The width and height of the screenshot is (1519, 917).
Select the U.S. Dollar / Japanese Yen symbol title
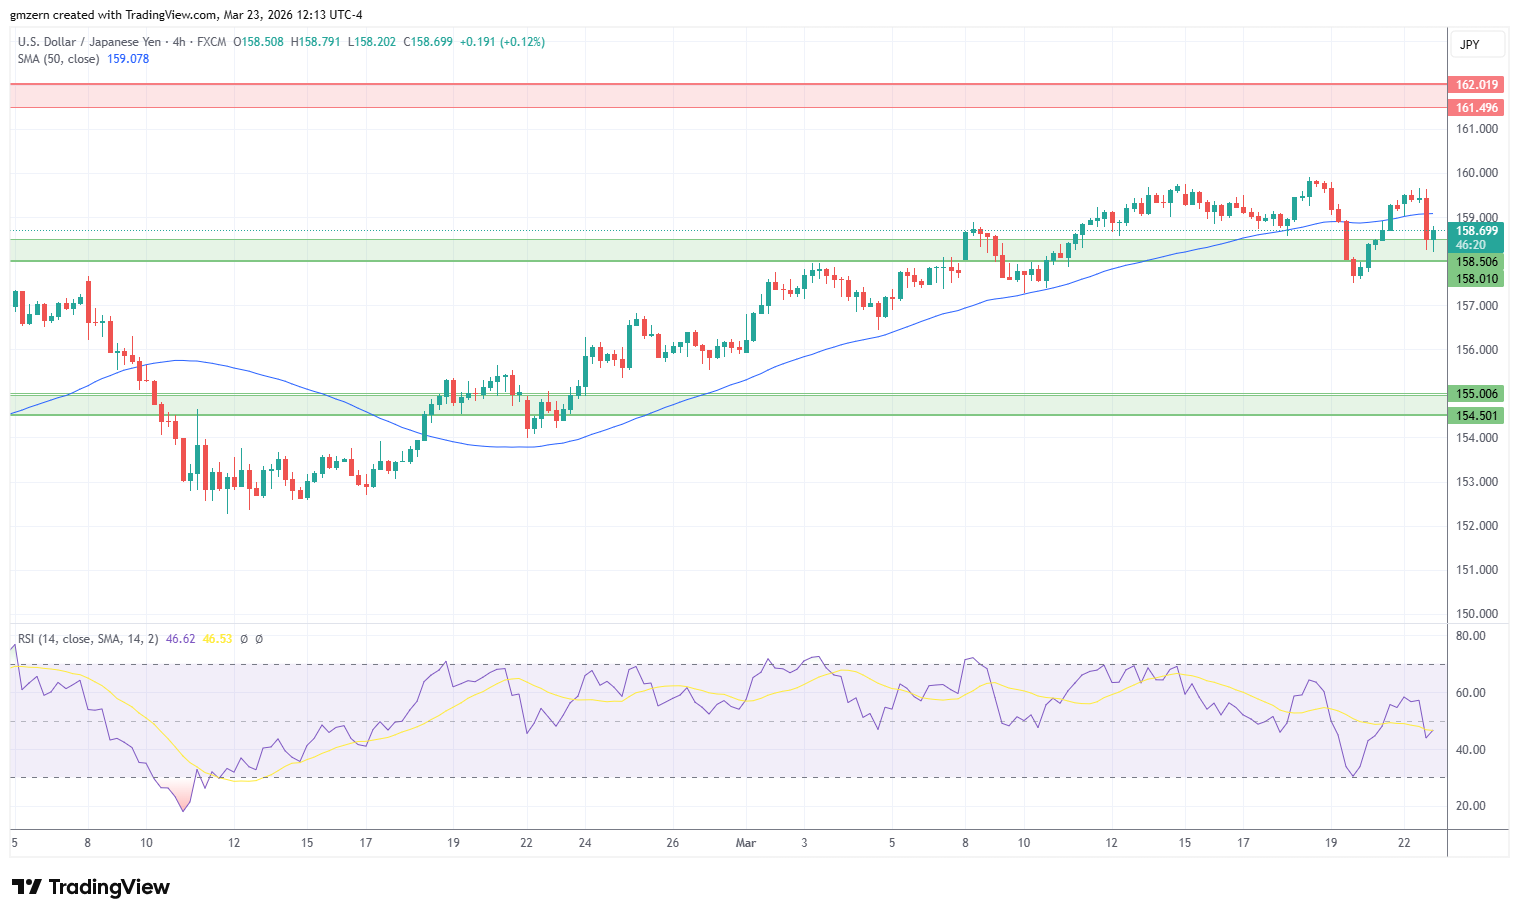[x=89, y=42]
